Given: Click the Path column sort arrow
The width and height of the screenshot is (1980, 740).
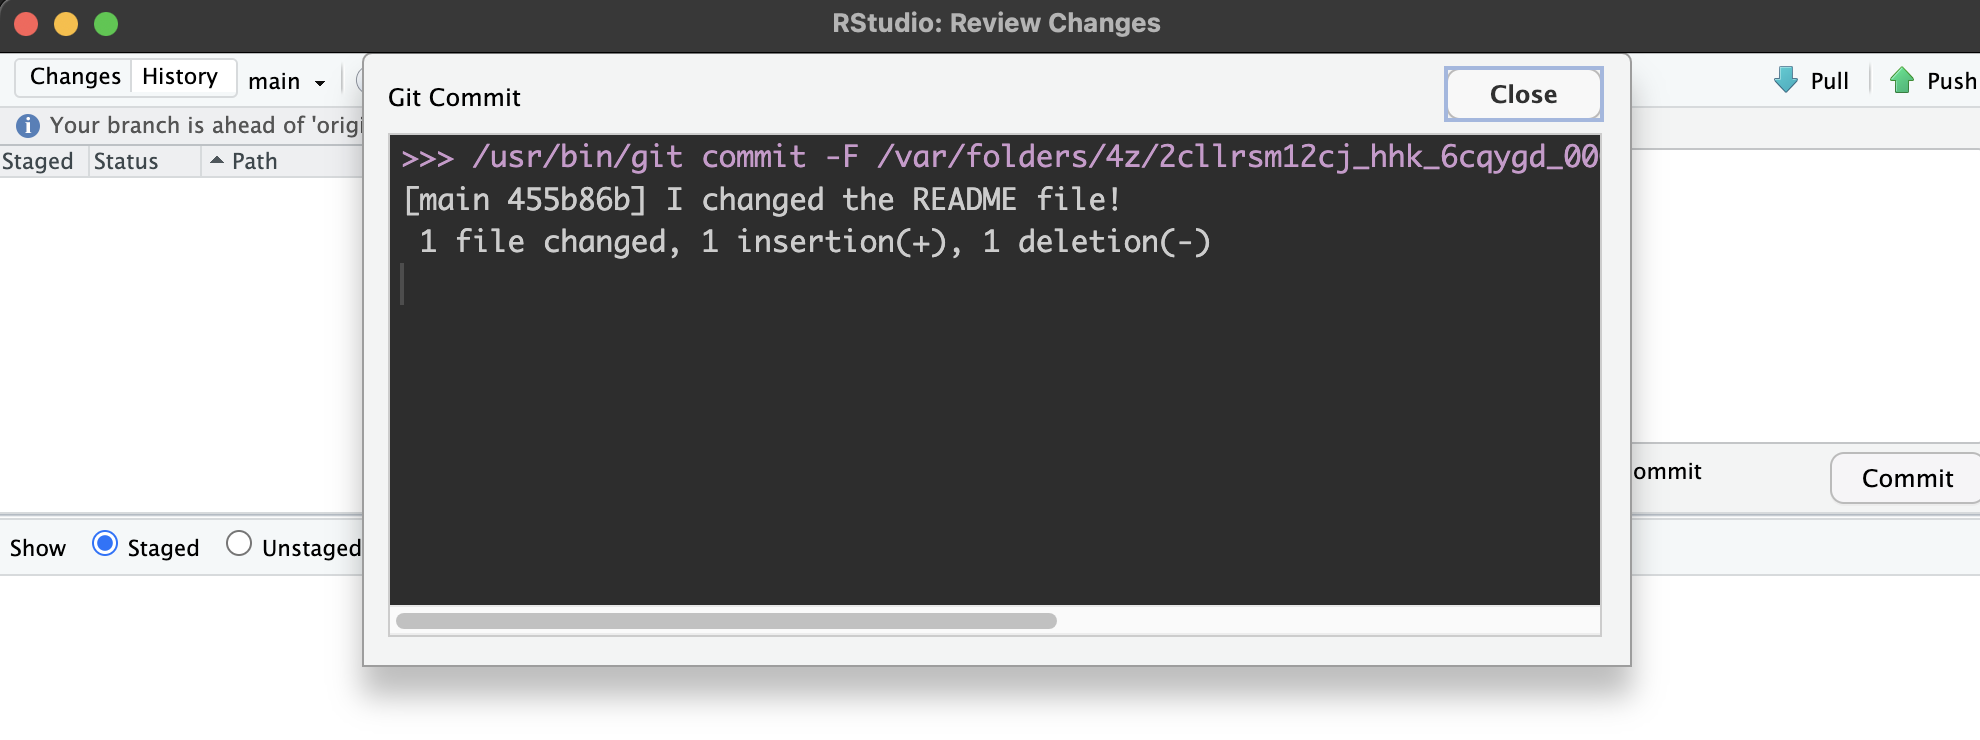Looking at the screenshot, I should [x=216, y=160].
